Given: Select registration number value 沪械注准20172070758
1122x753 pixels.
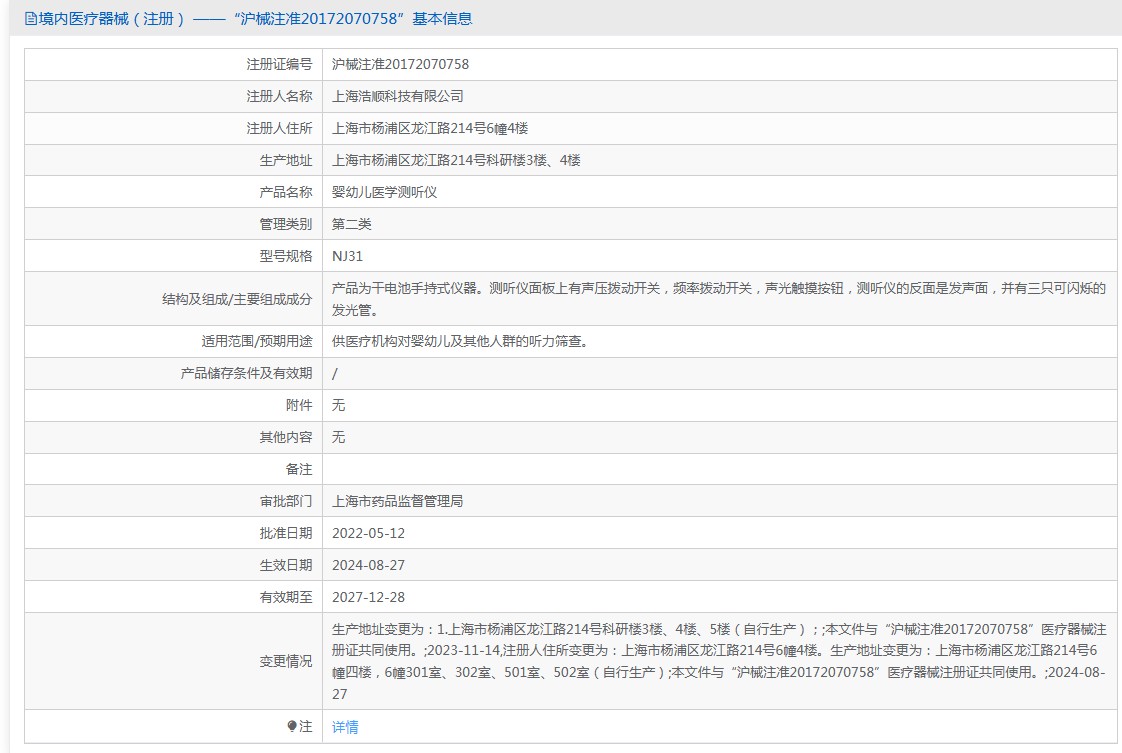Looking at the screenshot, I should [x=401, y=64].
